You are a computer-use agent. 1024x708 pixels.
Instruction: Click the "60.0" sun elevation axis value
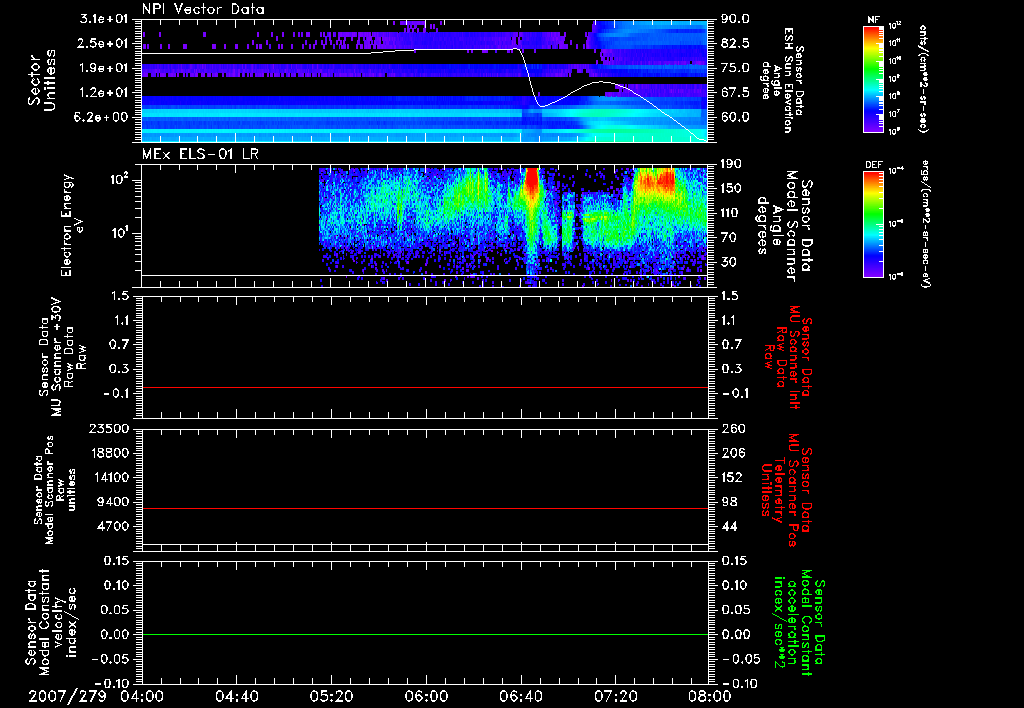(x=735, y=117)
